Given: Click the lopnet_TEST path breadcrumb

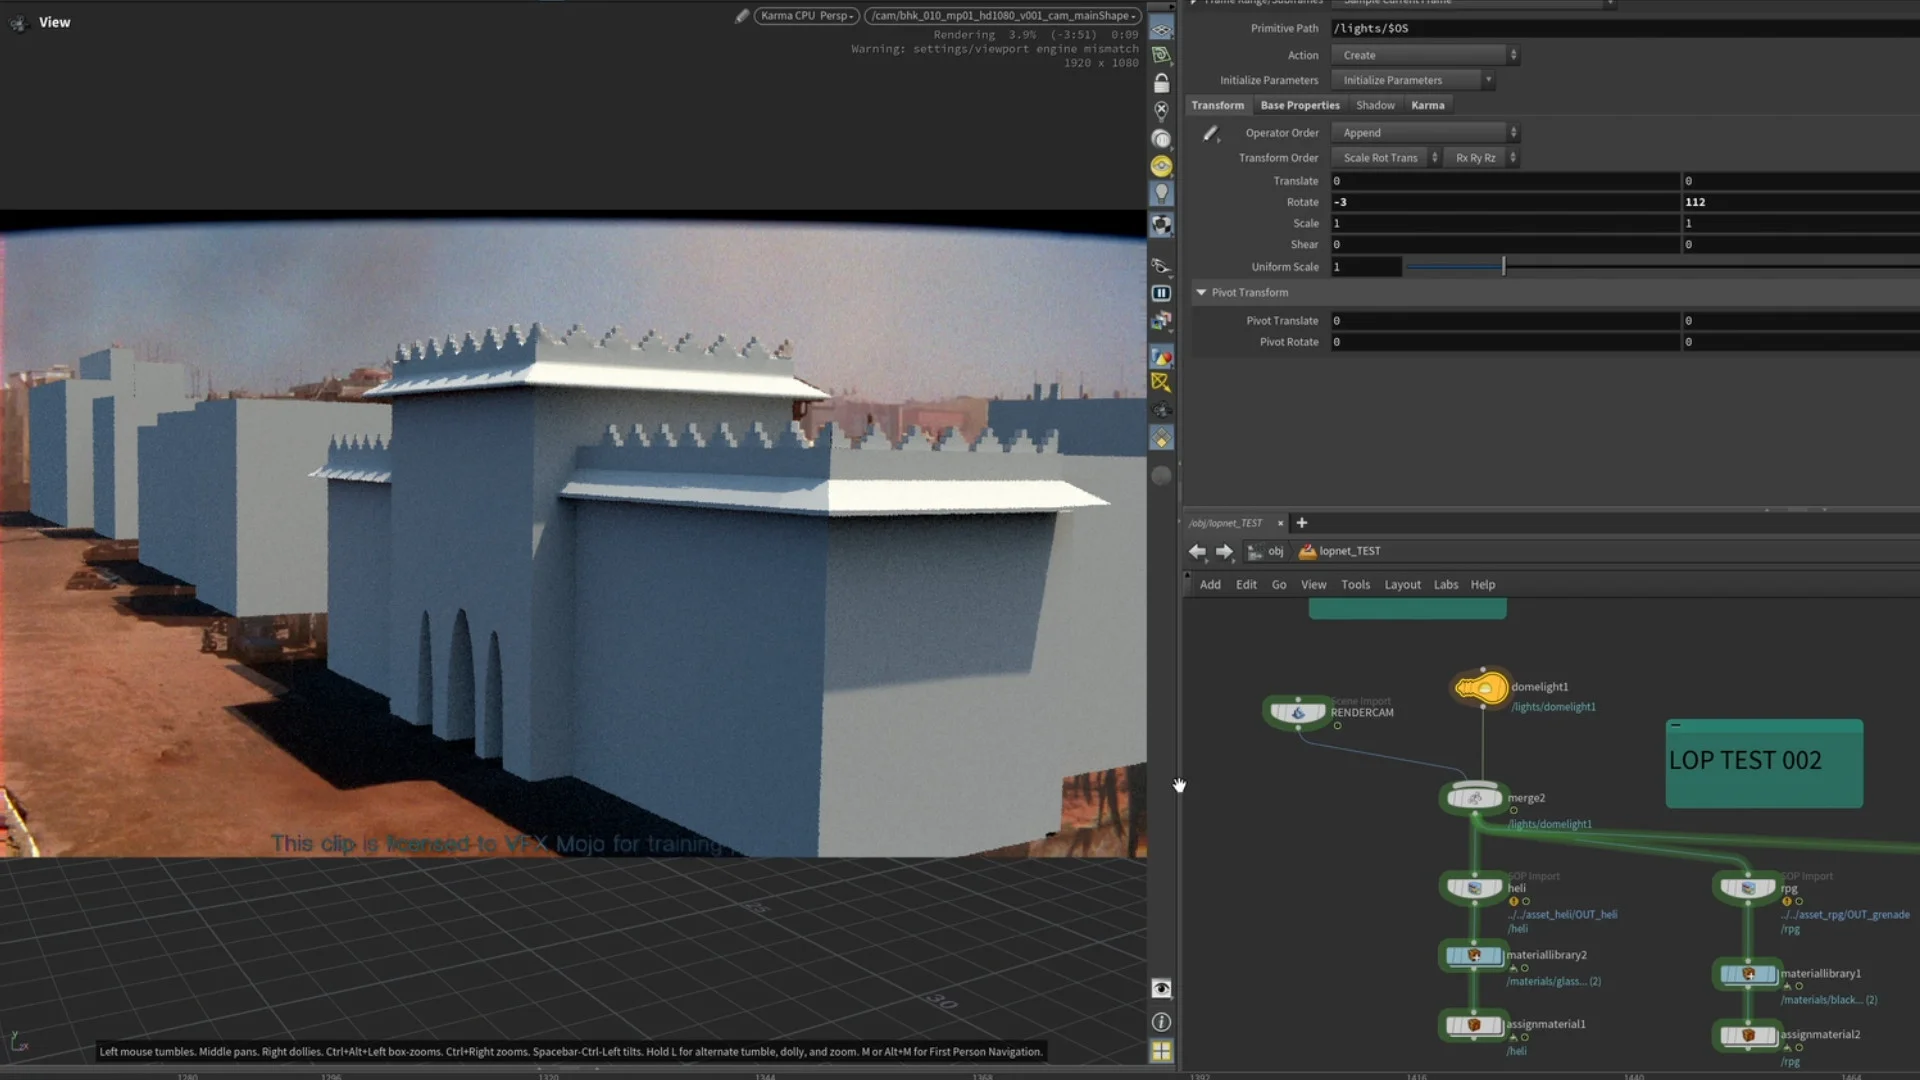Looking at the screenshot, I should coord(1340,551).
